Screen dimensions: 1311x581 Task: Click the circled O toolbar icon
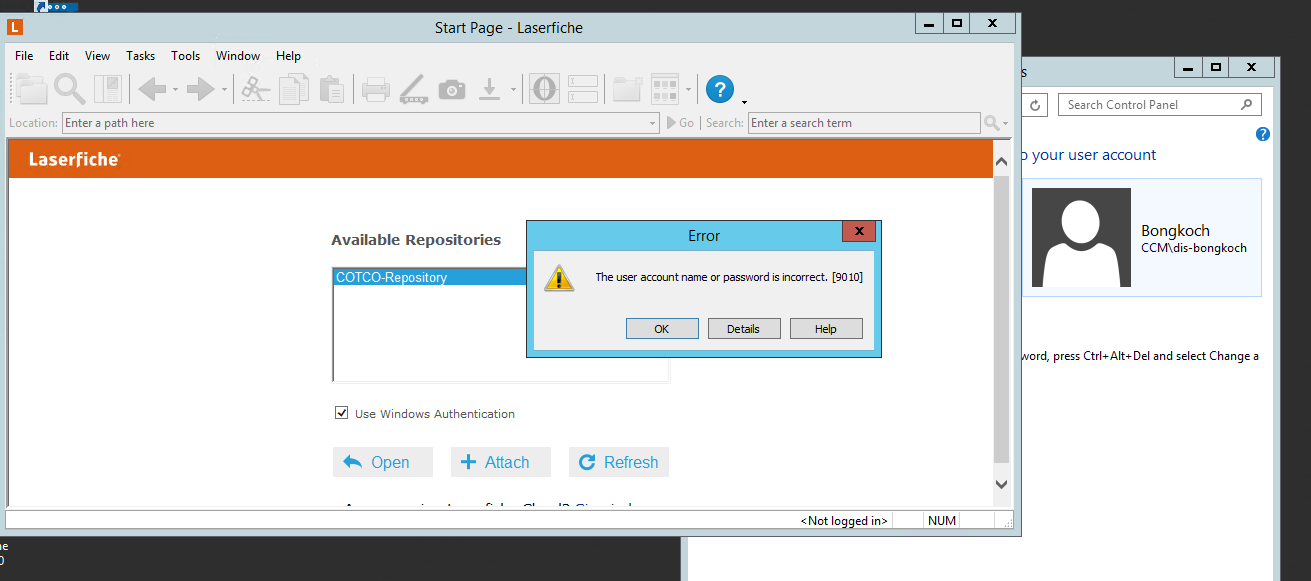pos(544,89)
